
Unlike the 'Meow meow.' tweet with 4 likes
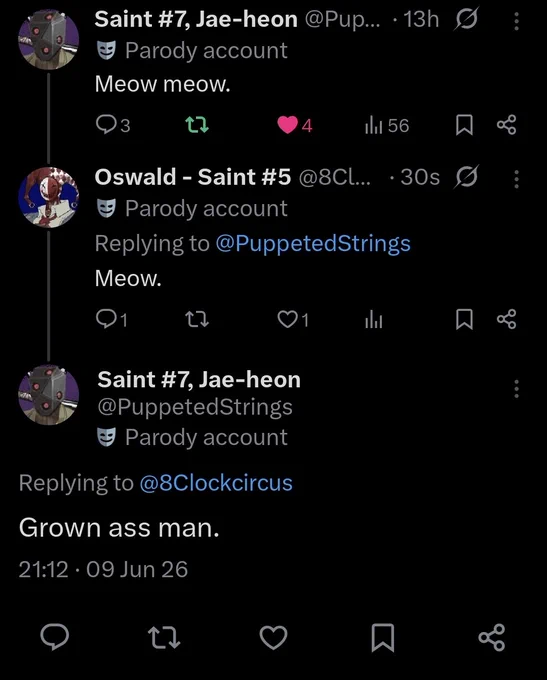pyautogui.click(x=295, y=125)
